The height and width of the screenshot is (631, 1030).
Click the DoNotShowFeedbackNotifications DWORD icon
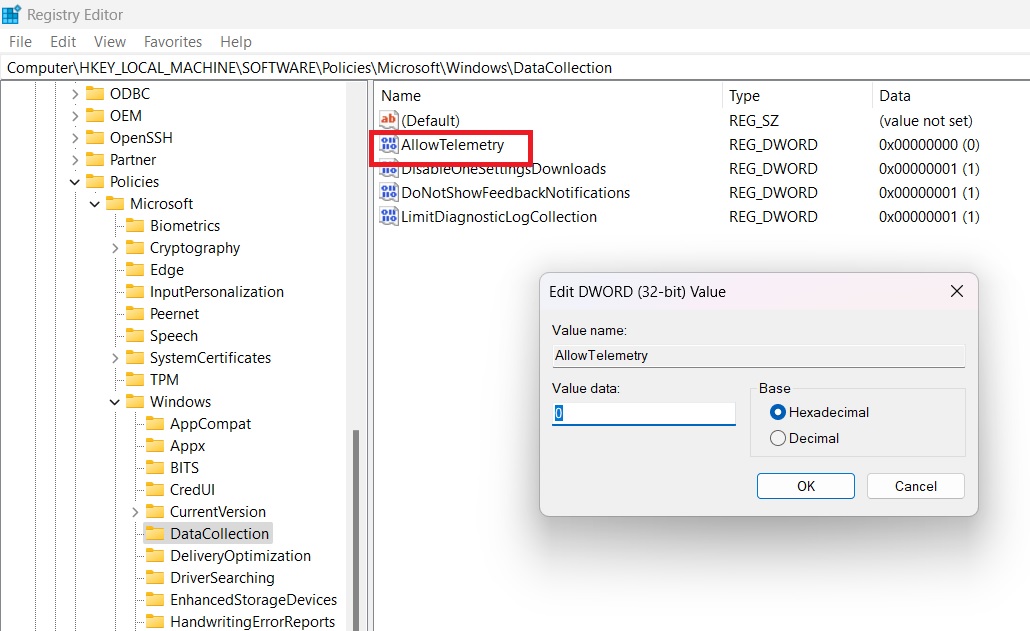[389, 192]
